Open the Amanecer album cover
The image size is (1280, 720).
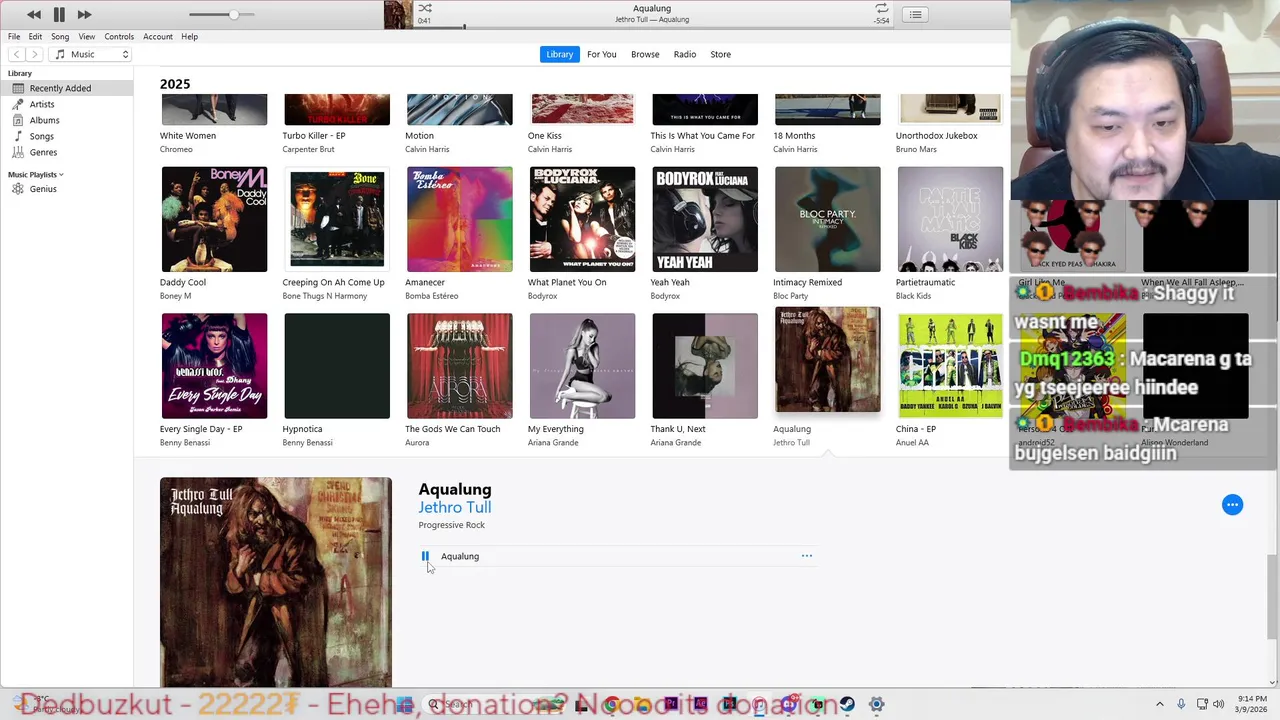click(x=460, y=219)
